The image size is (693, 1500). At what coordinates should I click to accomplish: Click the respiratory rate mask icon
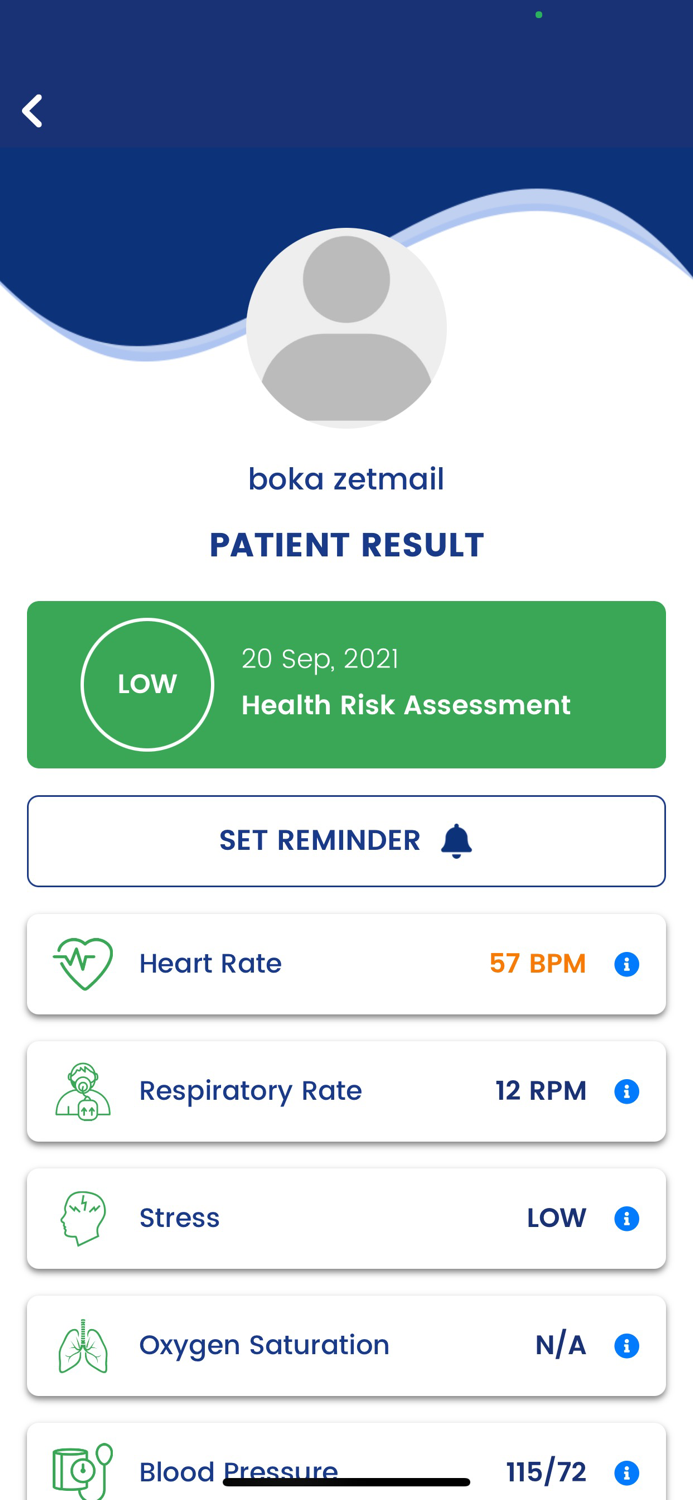pyautogui.click(x=83, y=1091)
